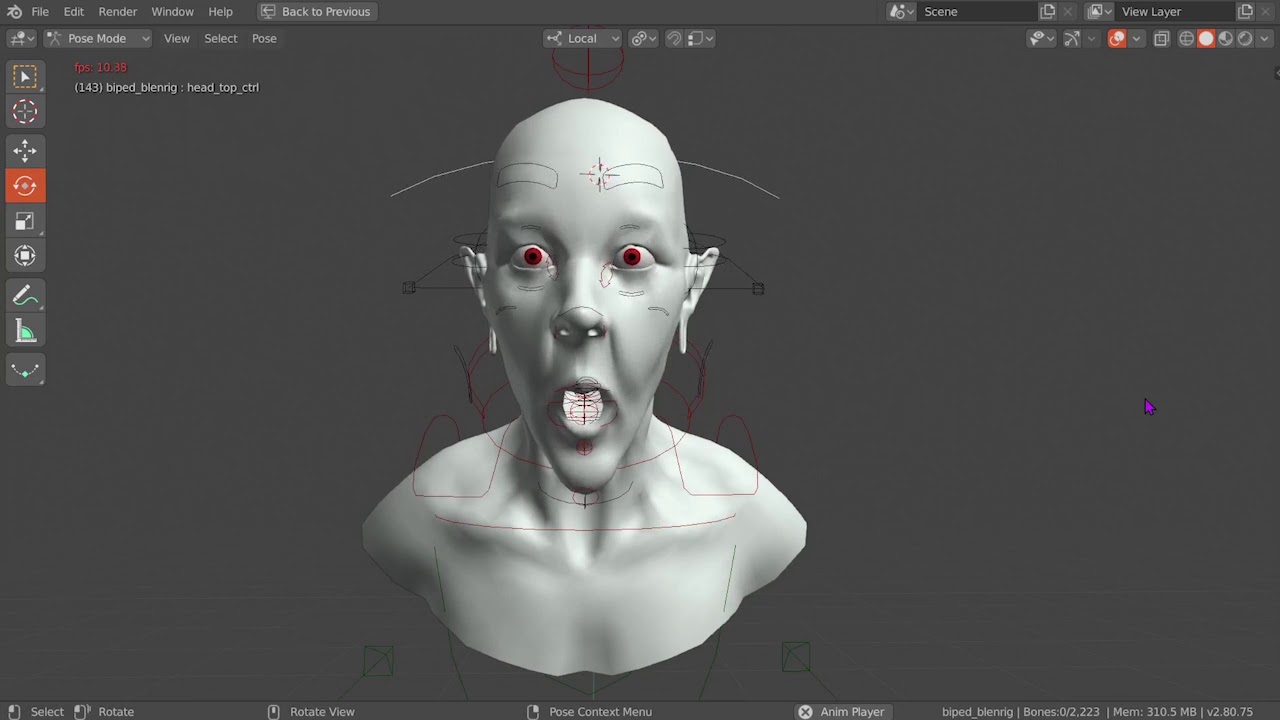The height and width of the screenshot is (720, 1280).
Task: Open the File menu
Action: click(40, 12)
